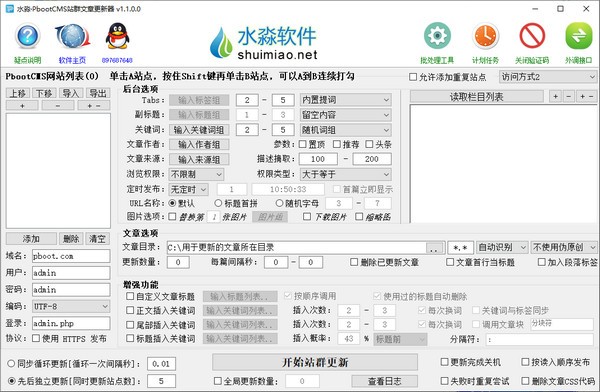
Task: Click the 导入 sites button
Action: pyautogui.click(x=71, y=93)
